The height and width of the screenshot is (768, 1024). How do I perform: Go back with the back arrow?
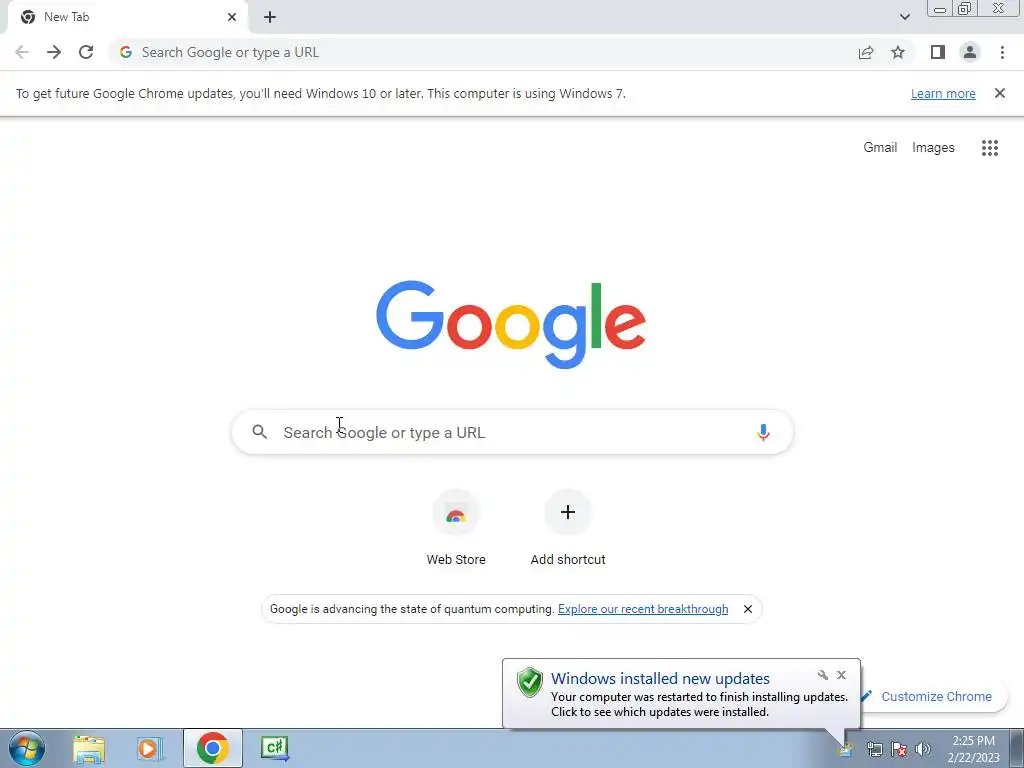click(x=22, y=52)
